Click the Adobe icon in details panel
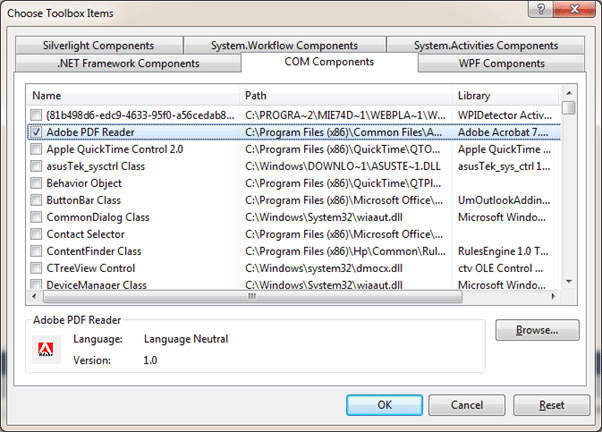Image resolution: width=602 pixels, height=432 pixels. pos(46,349)
